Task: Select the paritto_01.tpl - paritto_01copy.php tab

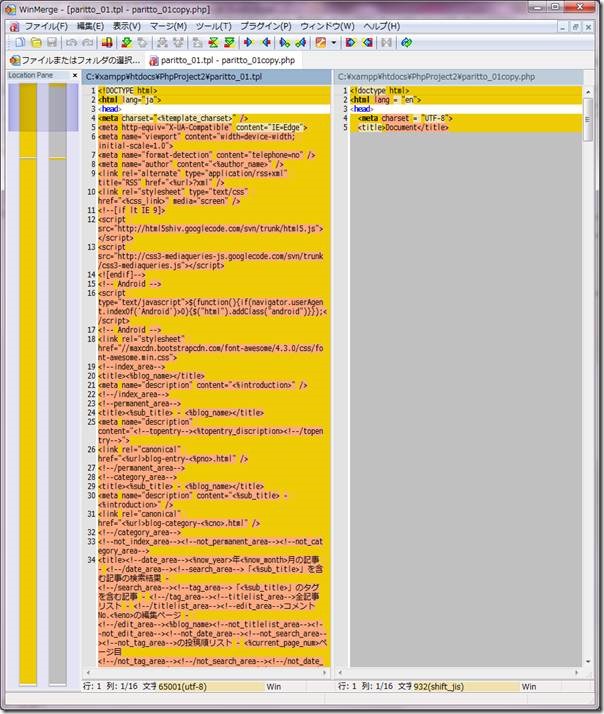Action: click(228, 60)
